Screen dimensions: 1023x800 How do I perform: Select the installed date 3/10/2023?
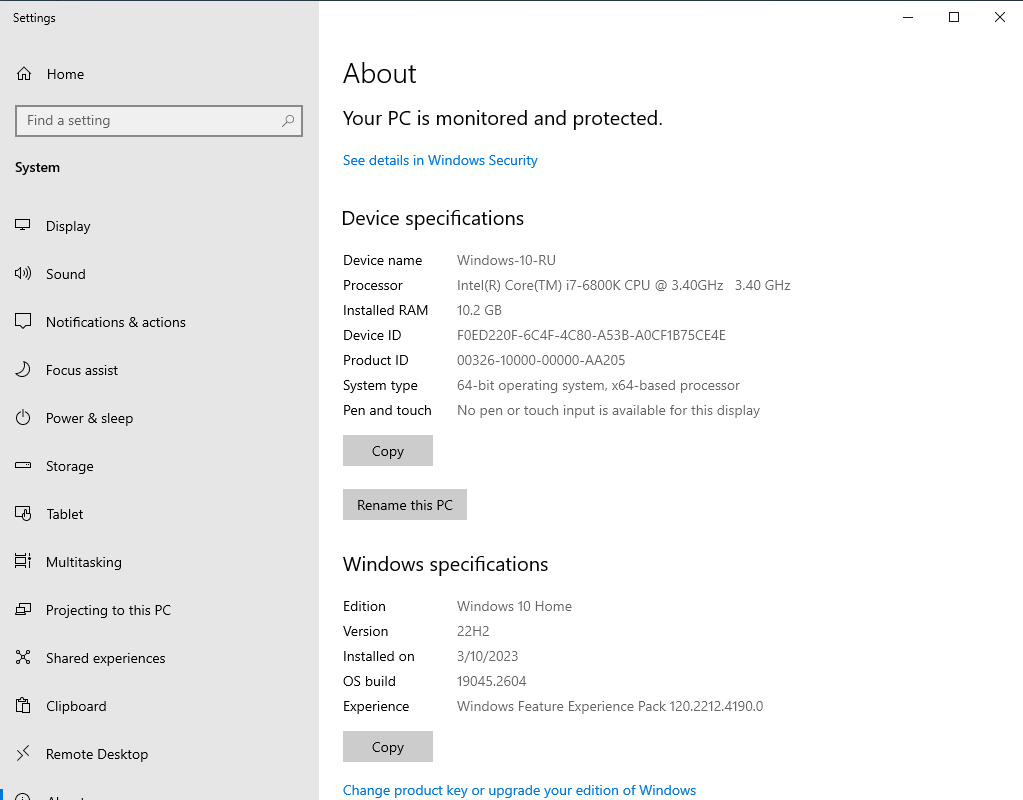487,656
